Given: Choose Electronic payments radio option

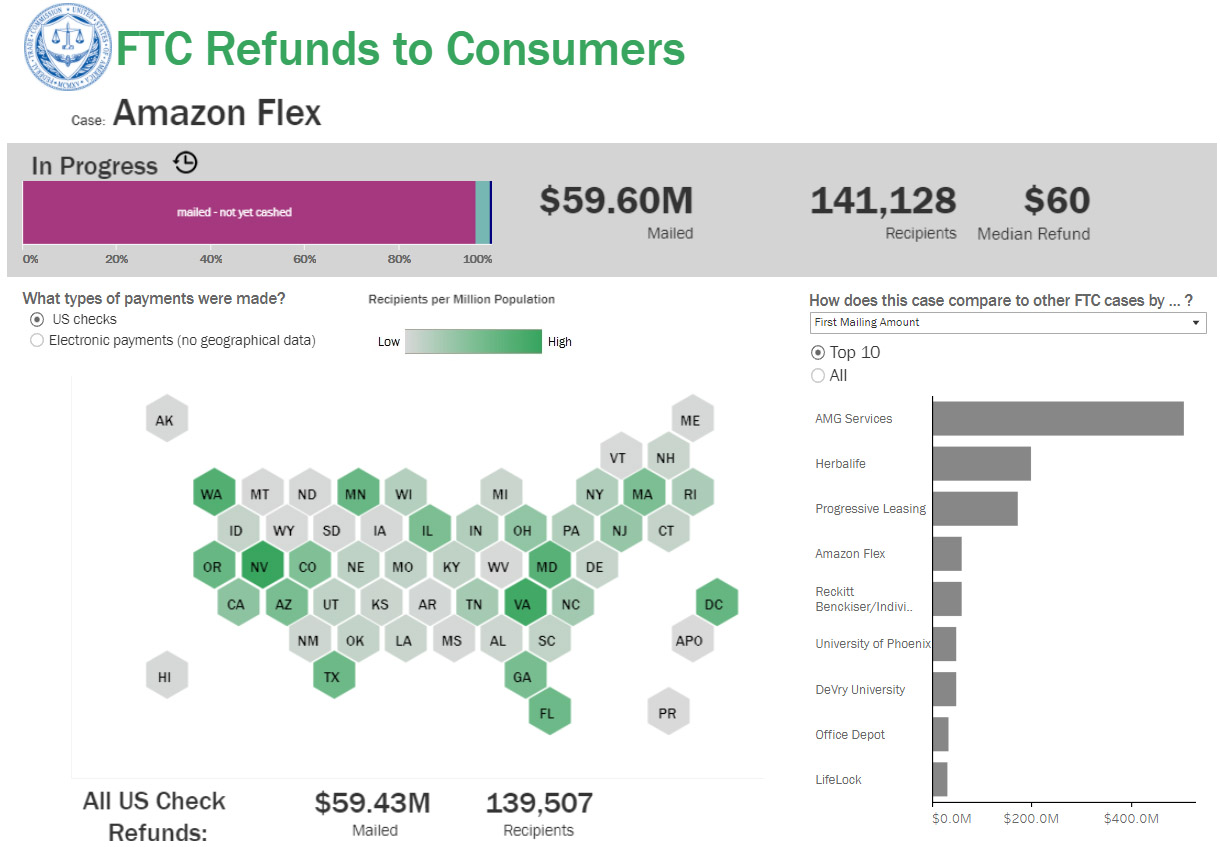Looking at the screenshot, I should click(37, 341).
